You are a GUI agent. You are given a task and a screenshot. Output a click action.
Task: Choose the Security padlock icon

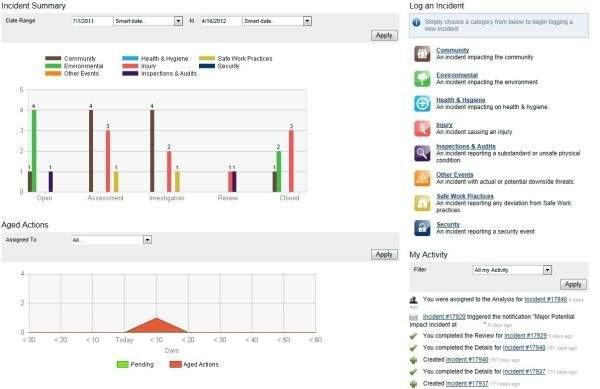[422, 228]
